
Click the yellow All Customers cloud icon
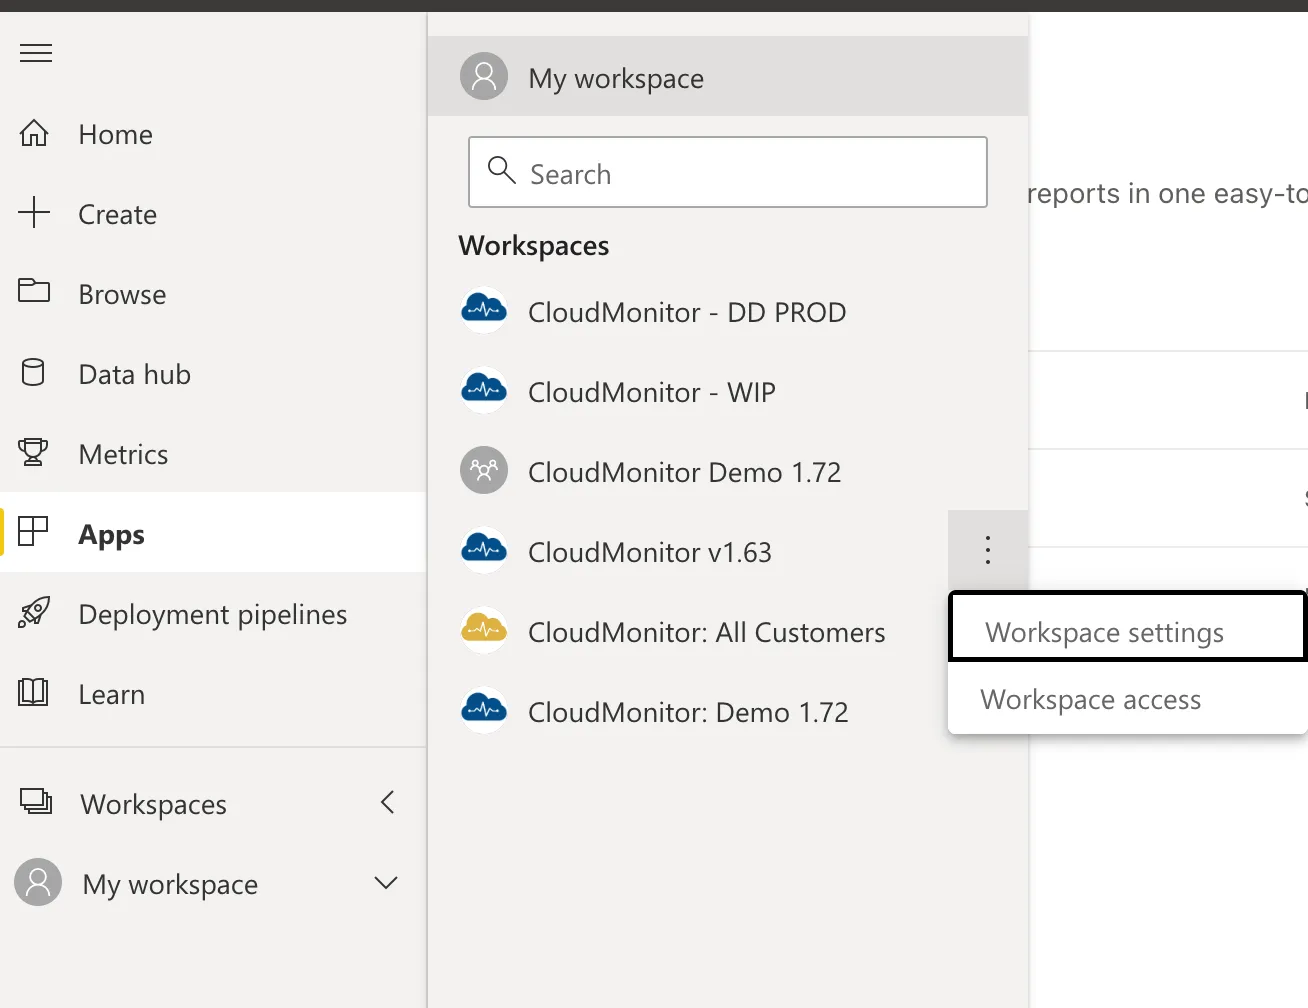[x=484, y=631]
